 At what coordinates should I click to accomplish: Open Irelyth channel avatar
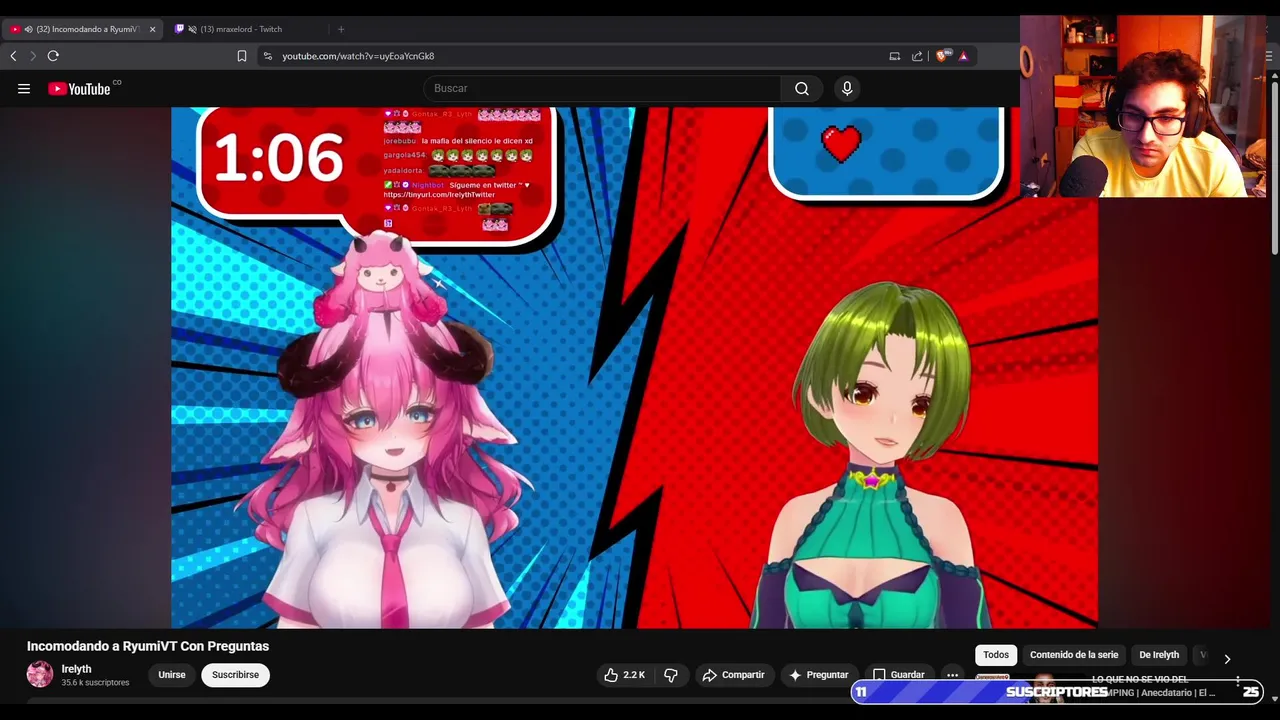[x=40, y=675]
